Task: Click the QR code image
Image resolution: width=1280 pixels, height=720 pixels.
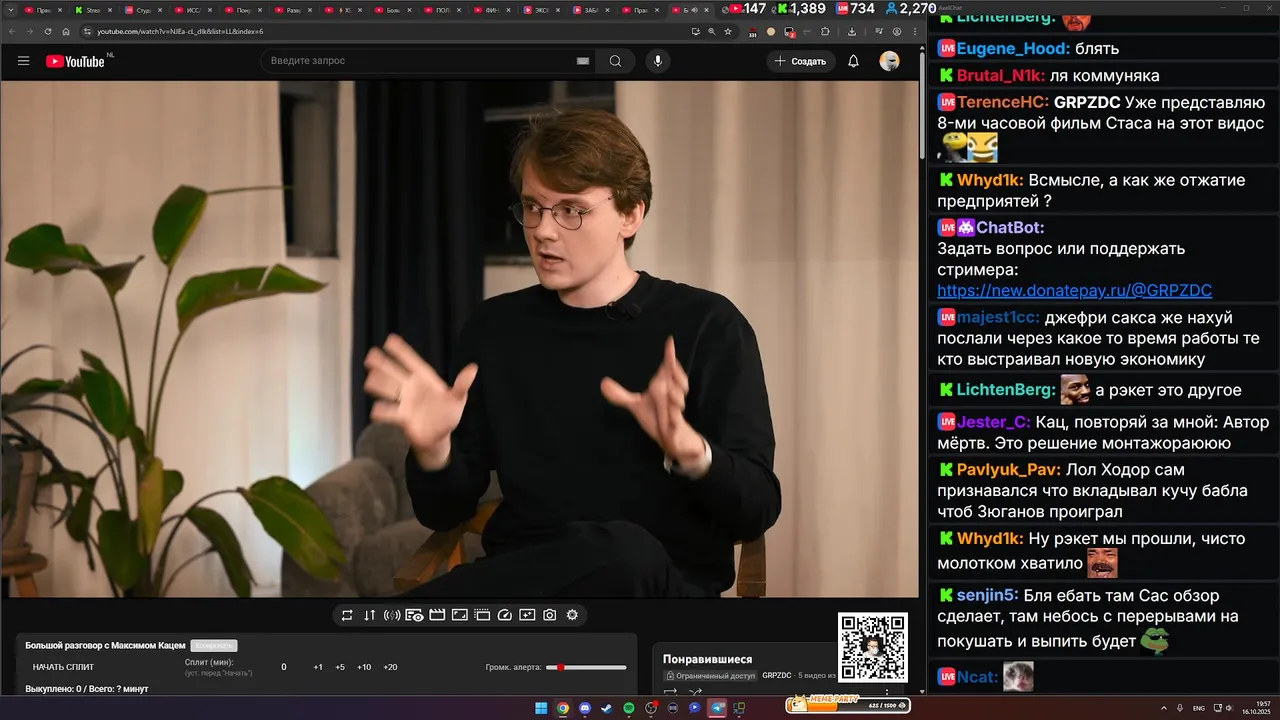Action: pyautogui.click(x=873, y=648)
